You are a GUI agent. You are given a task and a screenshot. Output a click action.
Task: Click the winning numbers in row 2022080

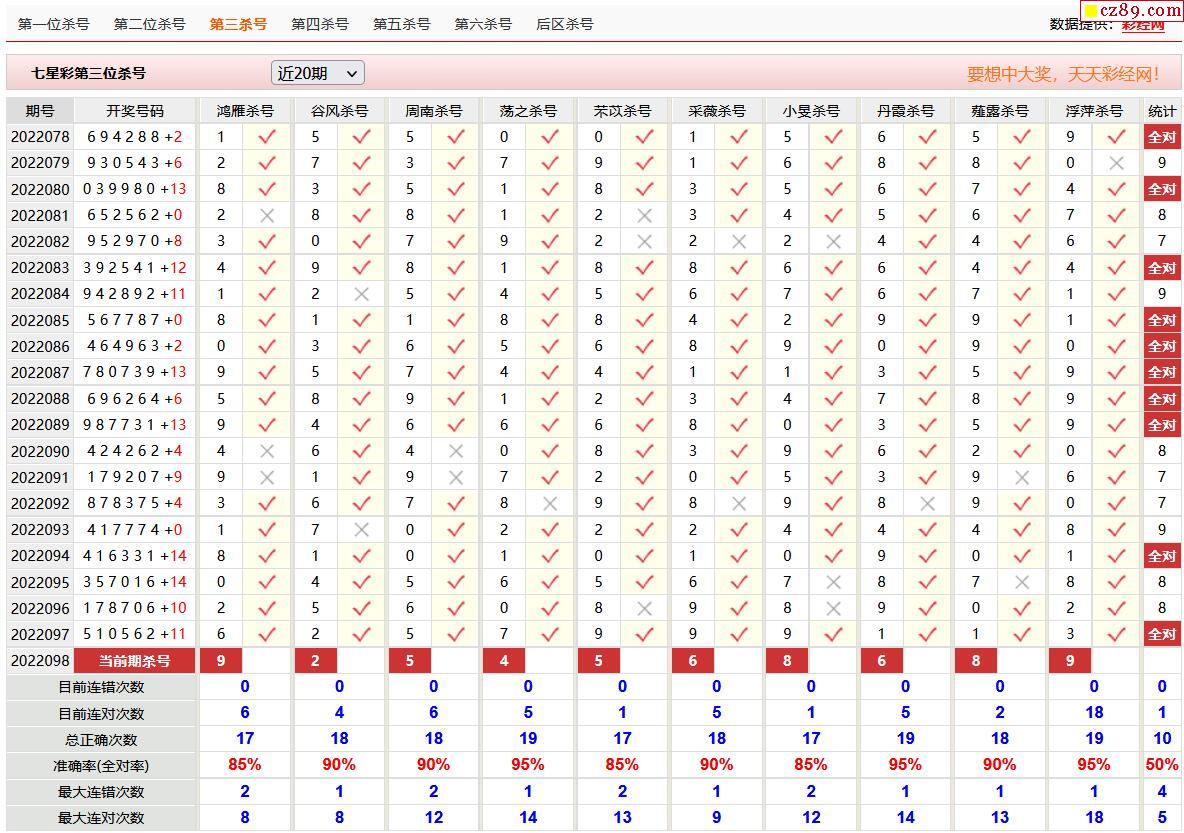click(x=134, y=189)
